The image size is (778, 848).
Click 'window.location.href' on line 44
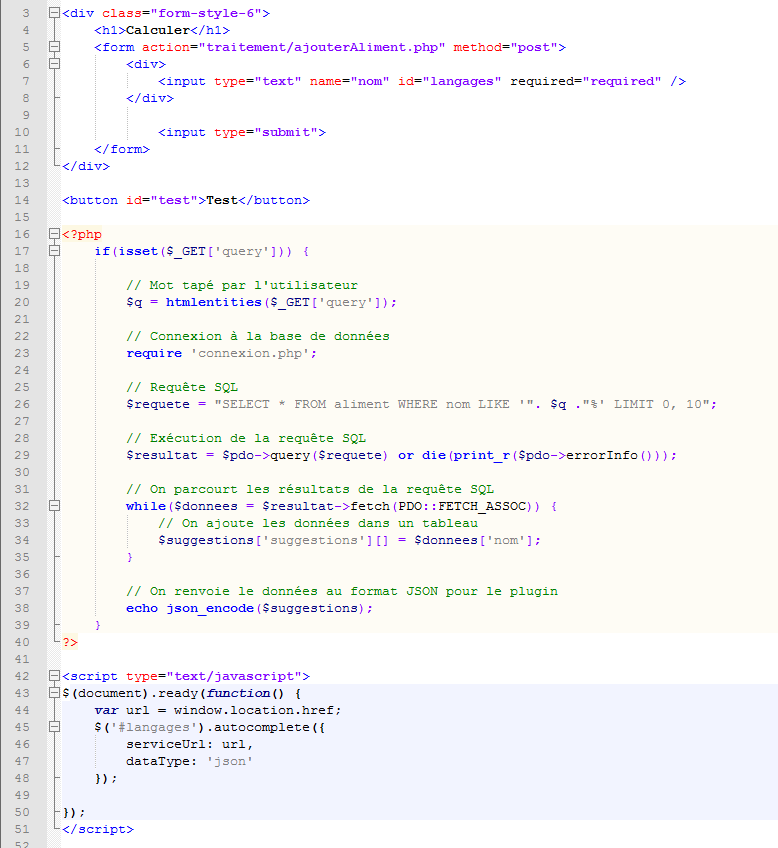[254, 710]
